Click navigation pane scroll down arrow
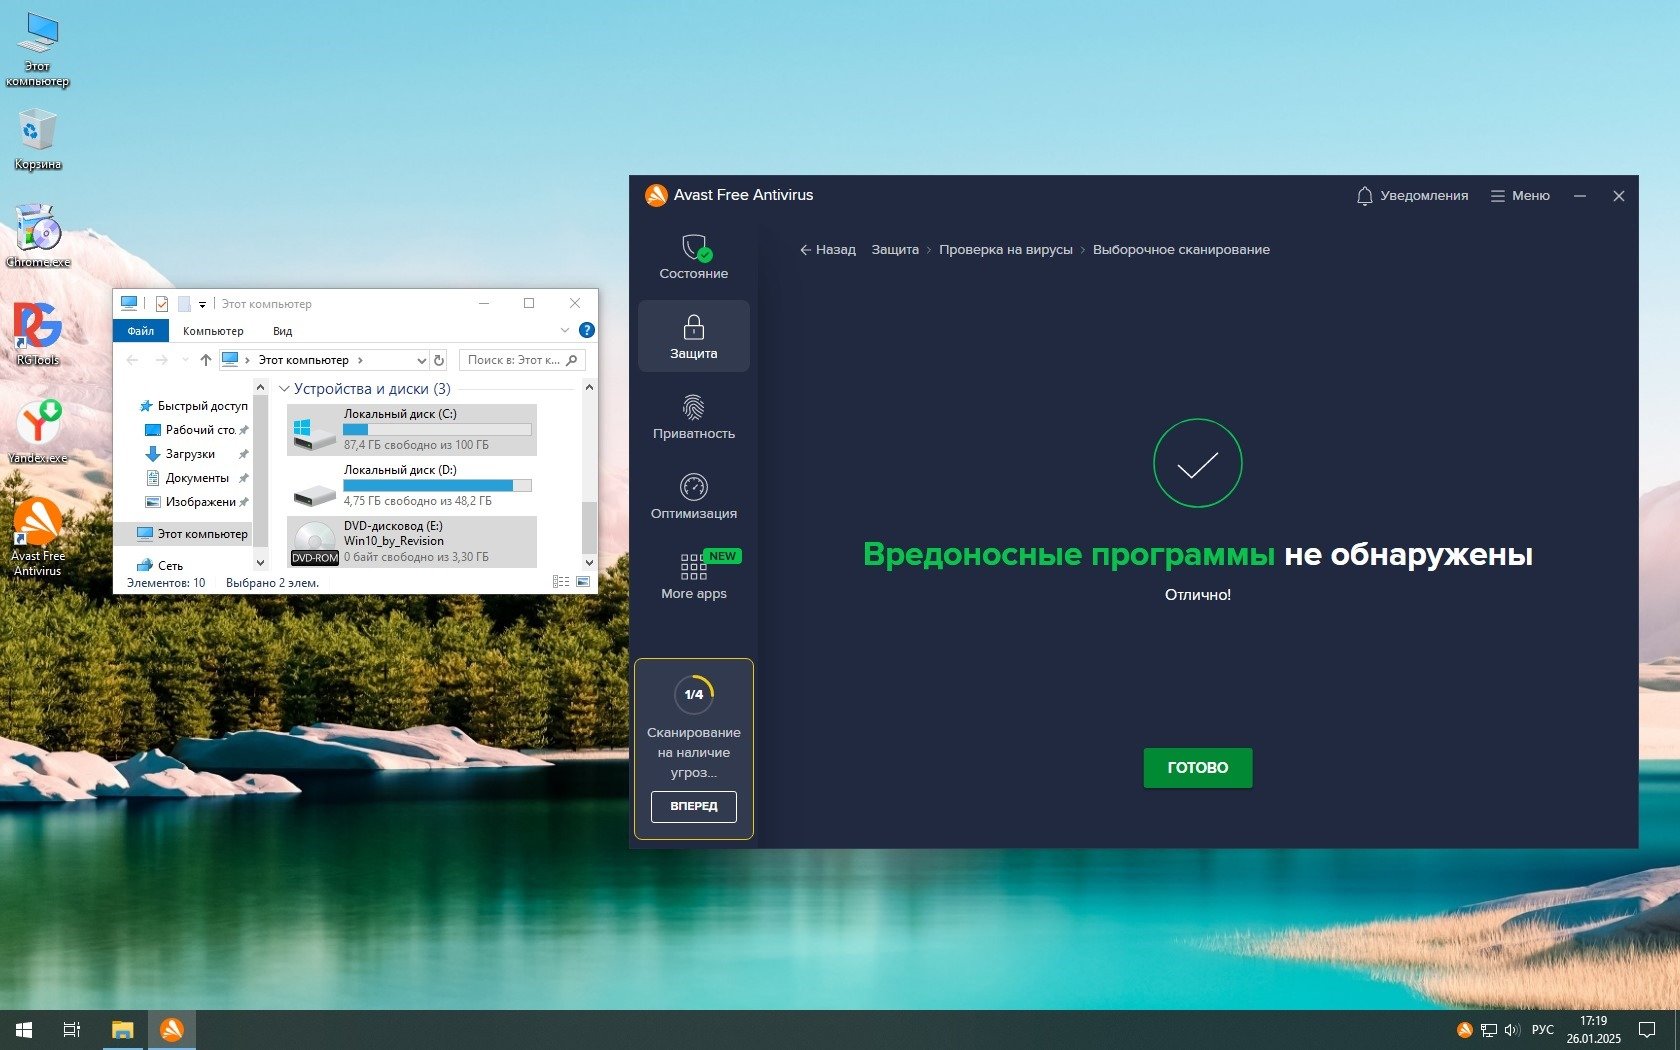This screenshot has width=1680, height=1050. click(x=260, y=564)
